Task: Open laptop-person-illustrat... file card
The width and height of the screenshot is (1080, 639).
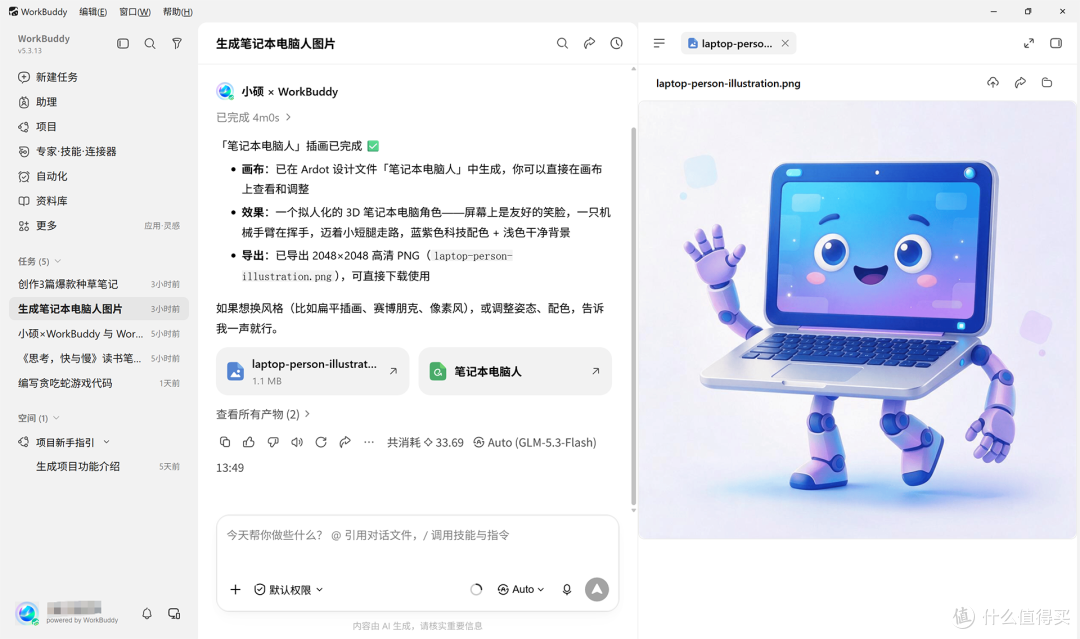Action: (313, 371)
